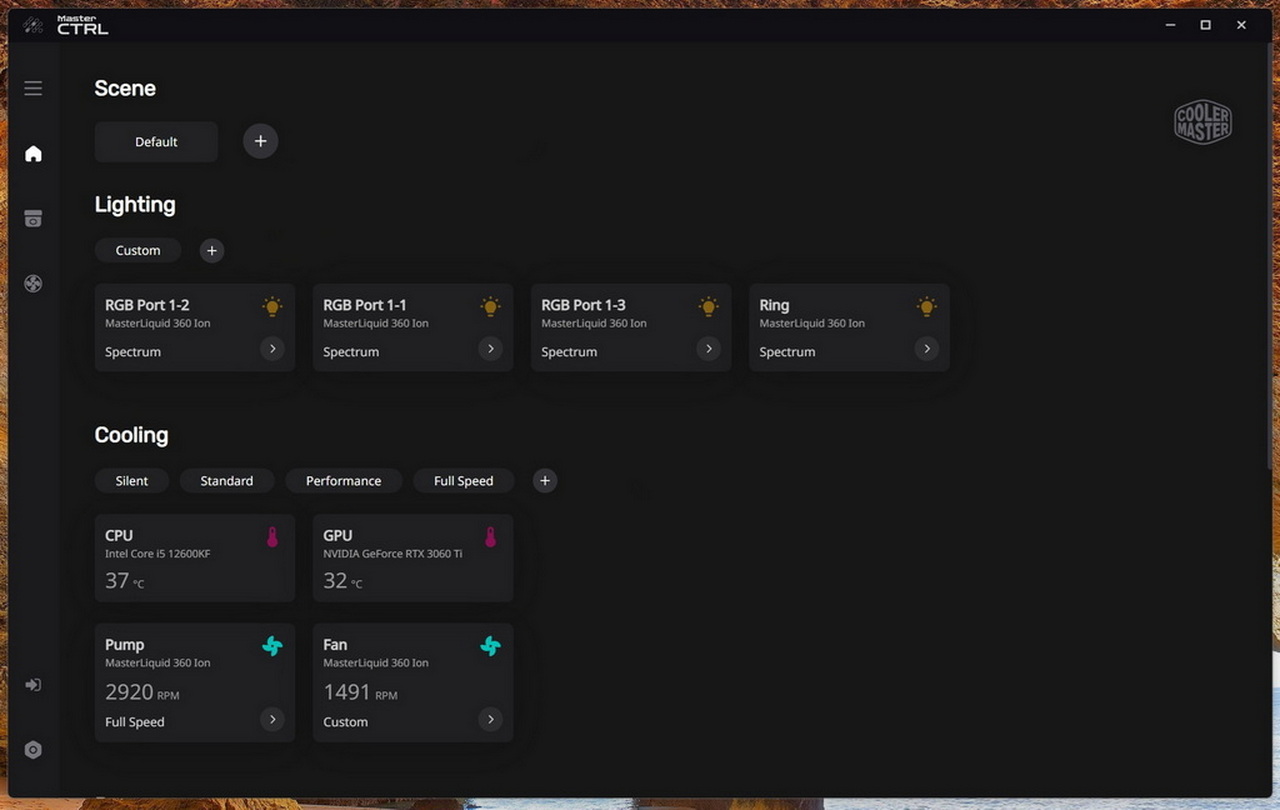This screenshot has height=810, width=1280.
Task: Open the fan icon in the sidebar
Action: [x=33, y=284]
